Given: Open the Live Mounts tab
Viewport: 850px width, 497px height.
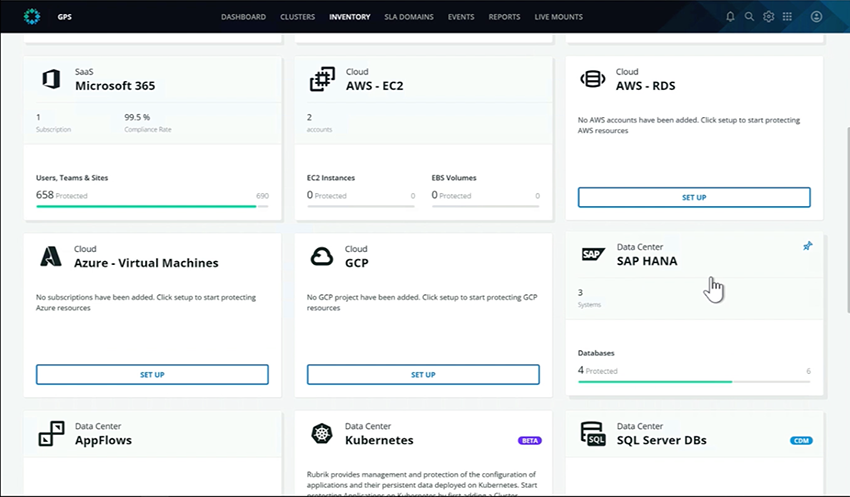Looking at the screenshot, I should [558, 17].
